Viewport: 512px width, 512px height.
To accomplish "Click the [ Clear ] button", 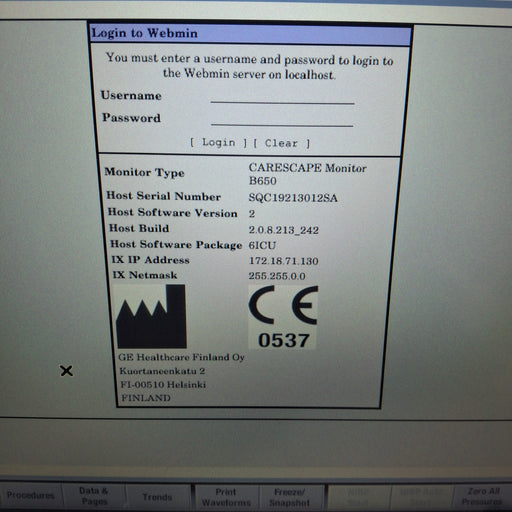I will pyautogui.click(x=281, y=143).
